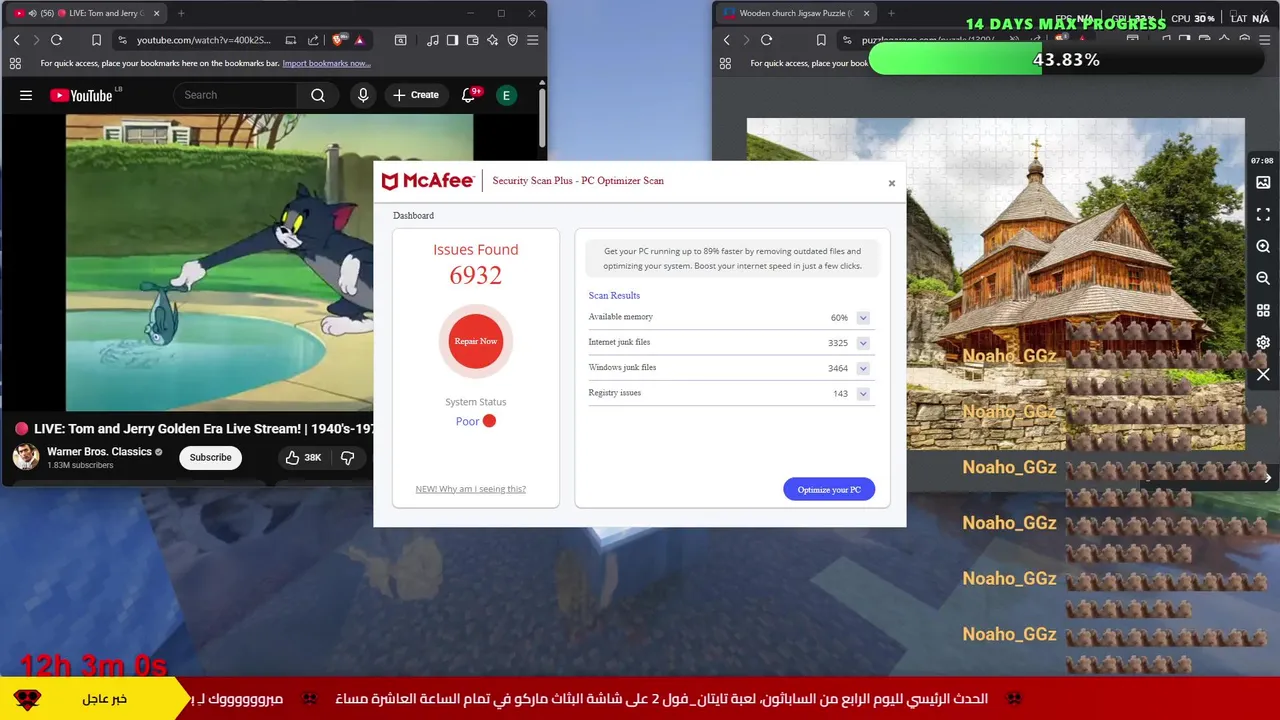Switch to Wooden church Jigsaw Puzzle tab
Screen dimensions: 1280x720
coord(795,13)
